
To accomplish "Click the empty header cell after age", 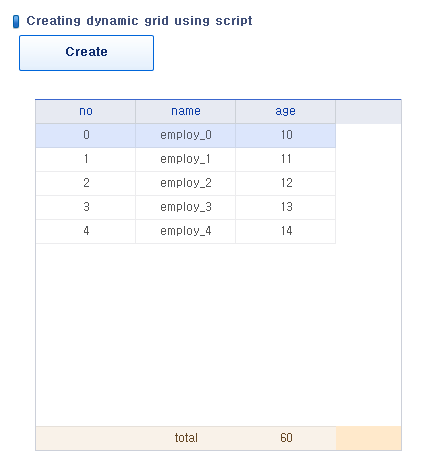I will pyautogui.click(x=368, y=112).
